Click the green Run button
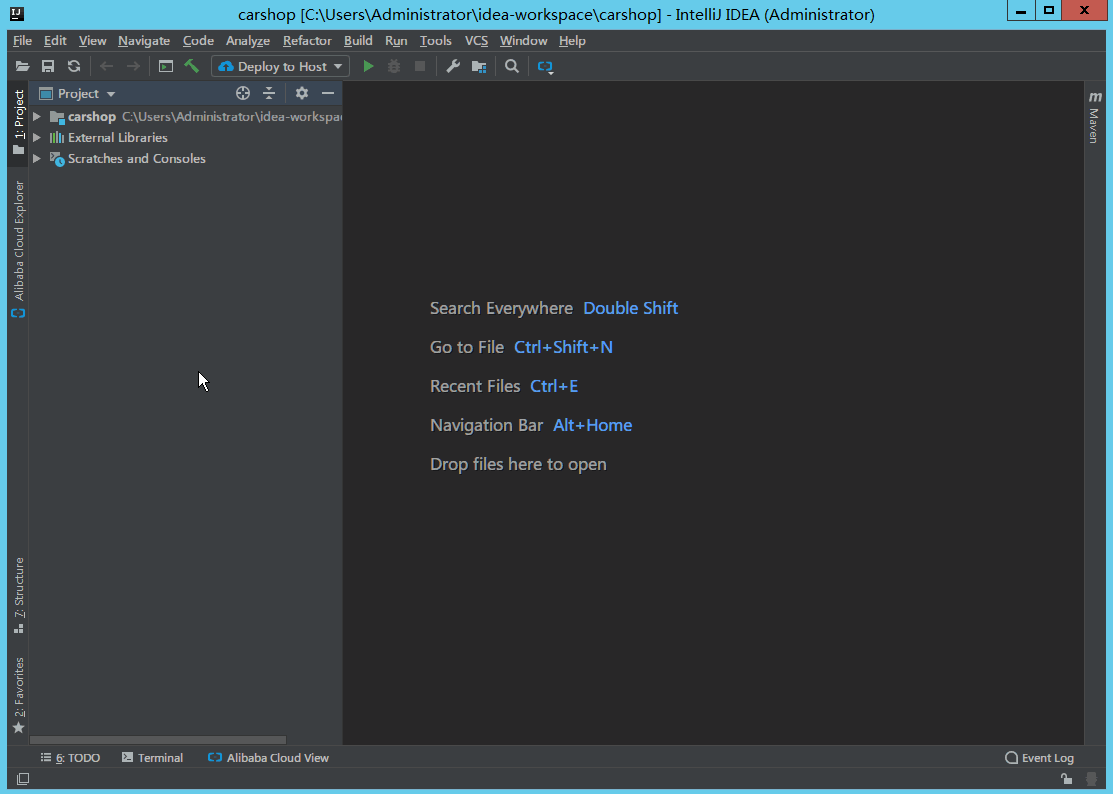The width and height of the screenshot is (1113, 794). tap(368, 66)
